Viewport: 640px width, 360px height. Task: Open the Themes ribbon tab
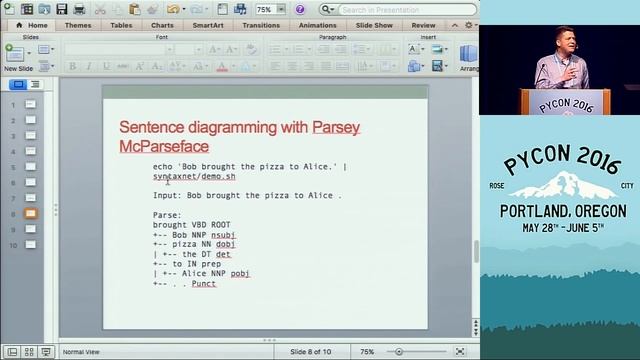click(x=78, y=25)
